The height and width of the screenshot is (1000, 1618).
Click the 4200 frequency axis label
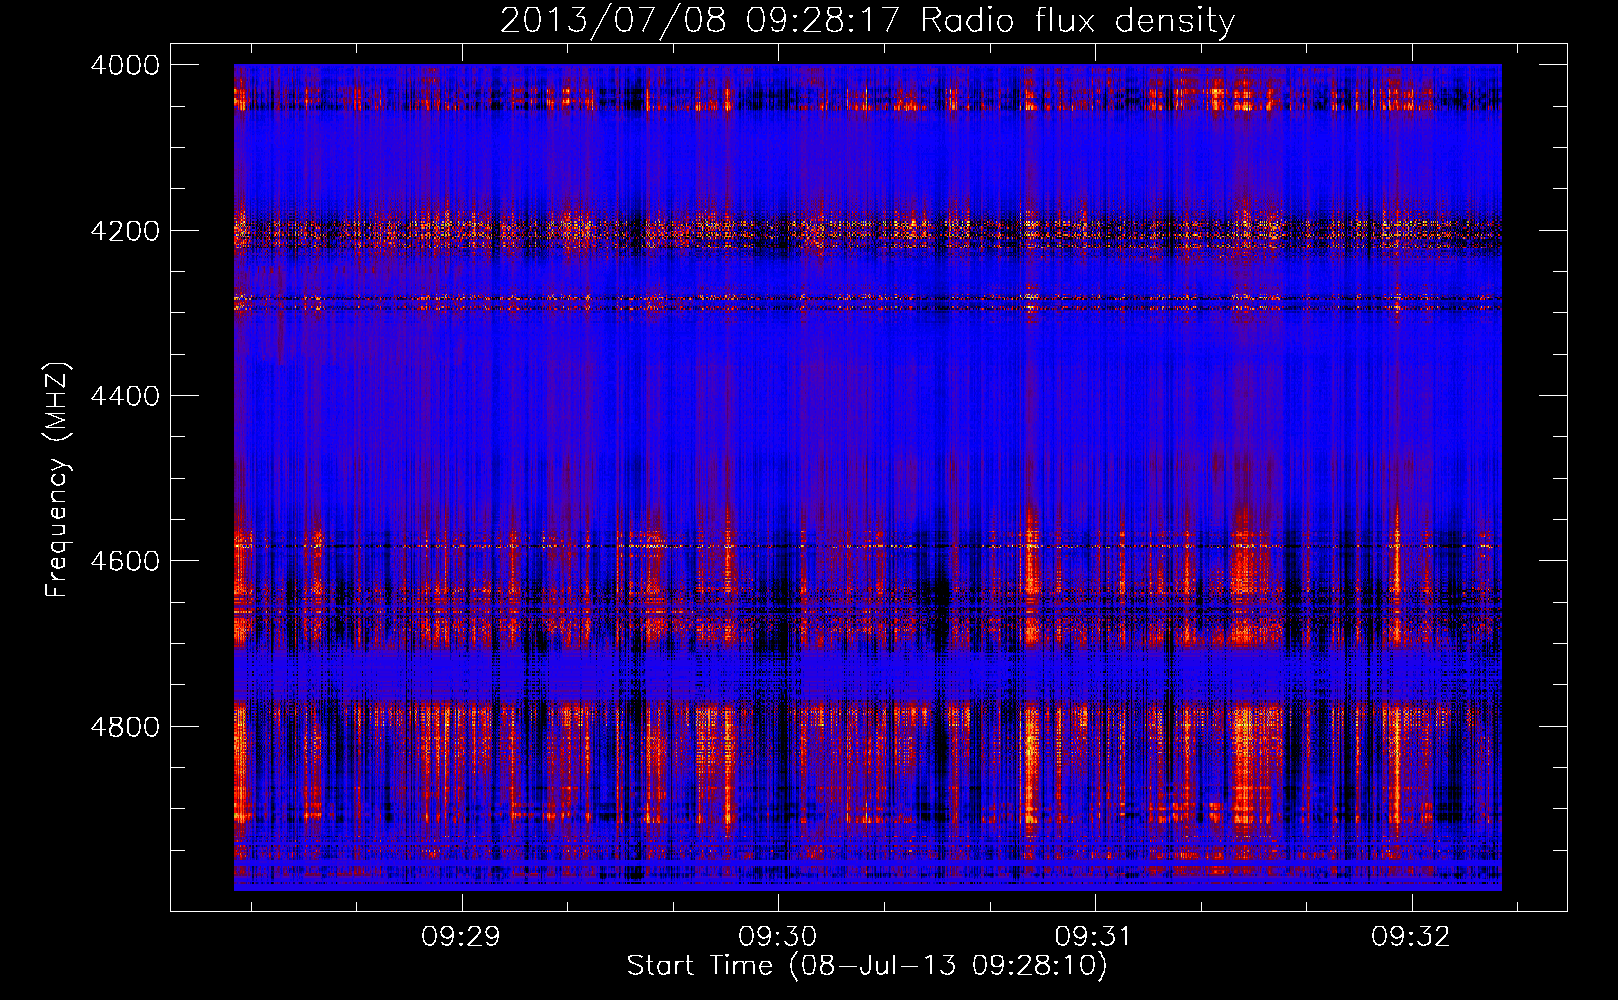(125, 231)
